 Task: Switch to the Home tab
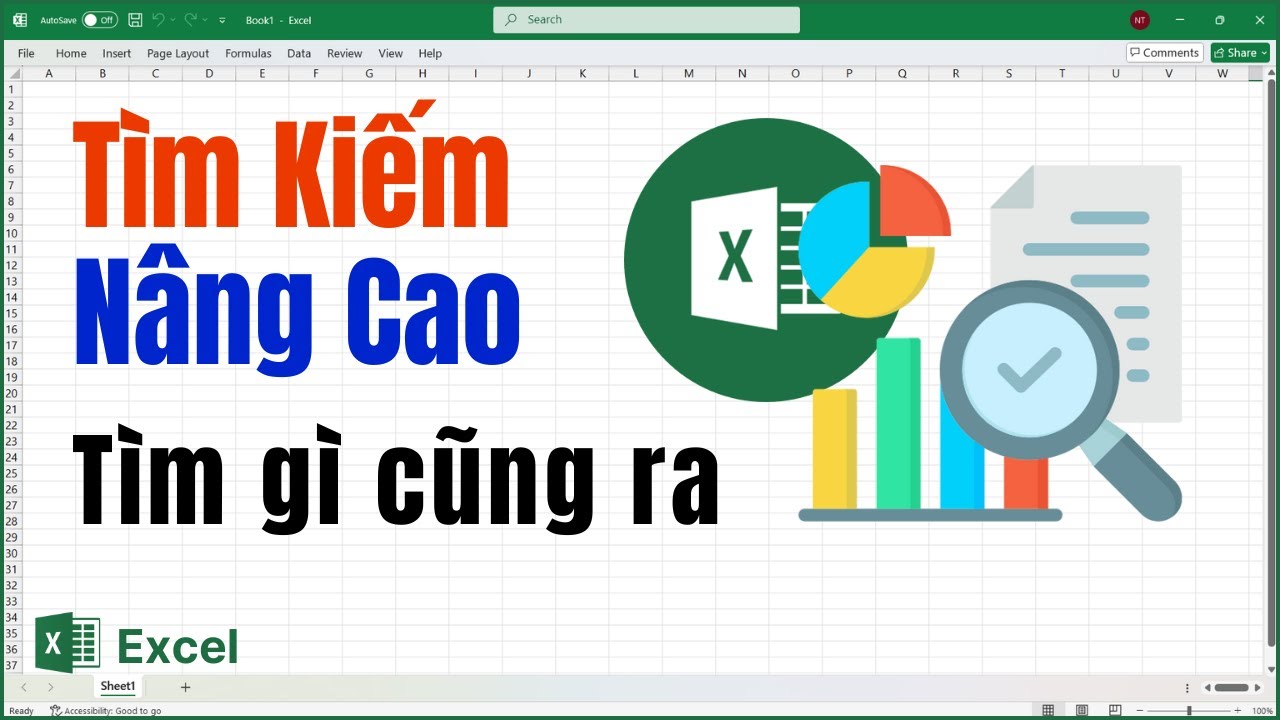point(71,53)
